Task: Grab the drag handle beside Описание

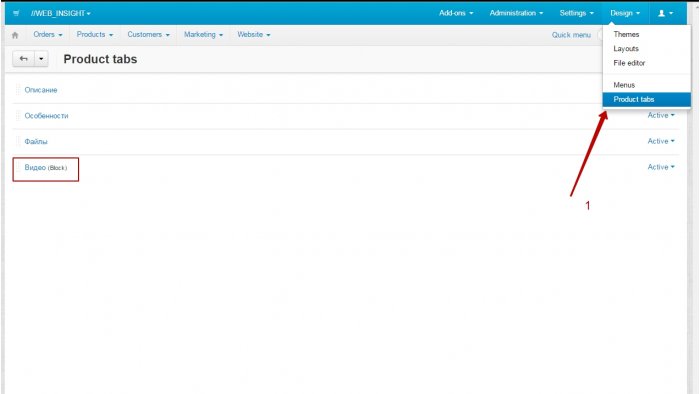Action: coord(18,90)
